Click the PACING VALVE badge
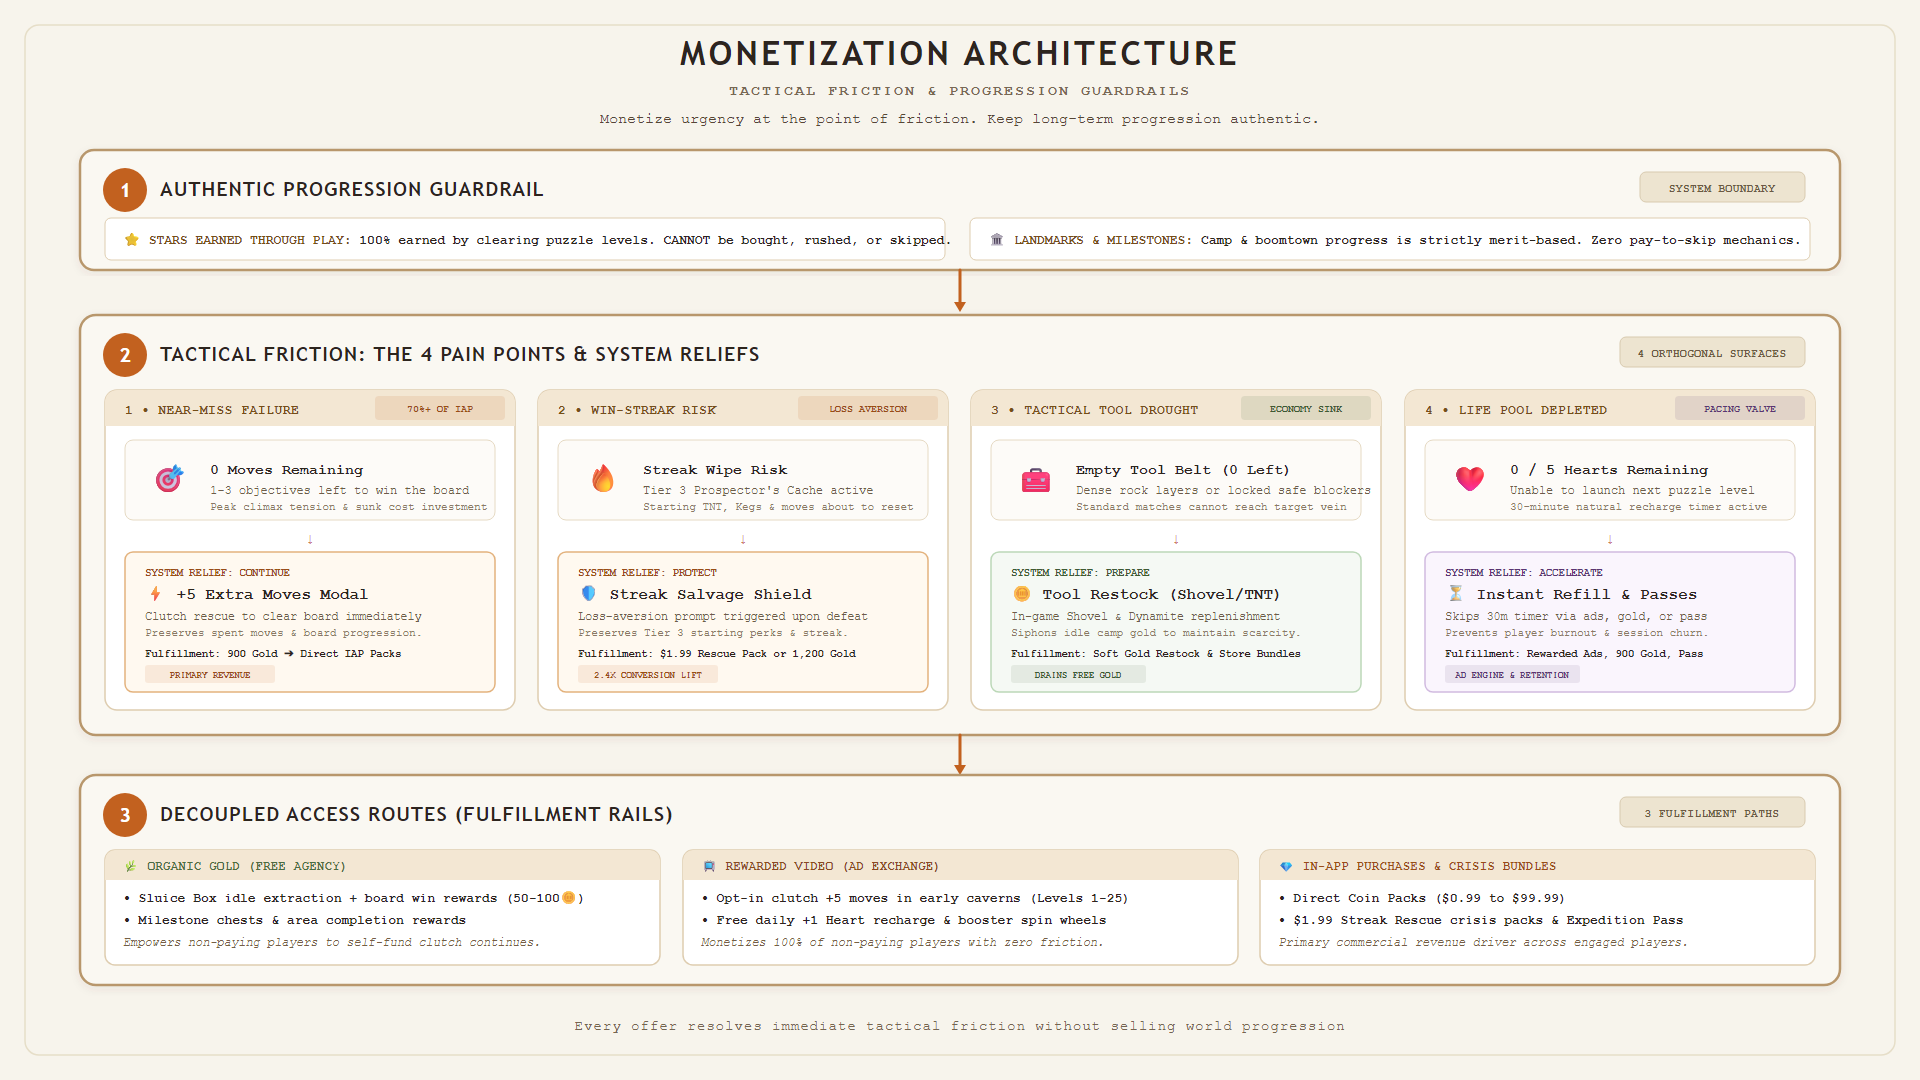1920x1080 pixels. coord(1740,409)
